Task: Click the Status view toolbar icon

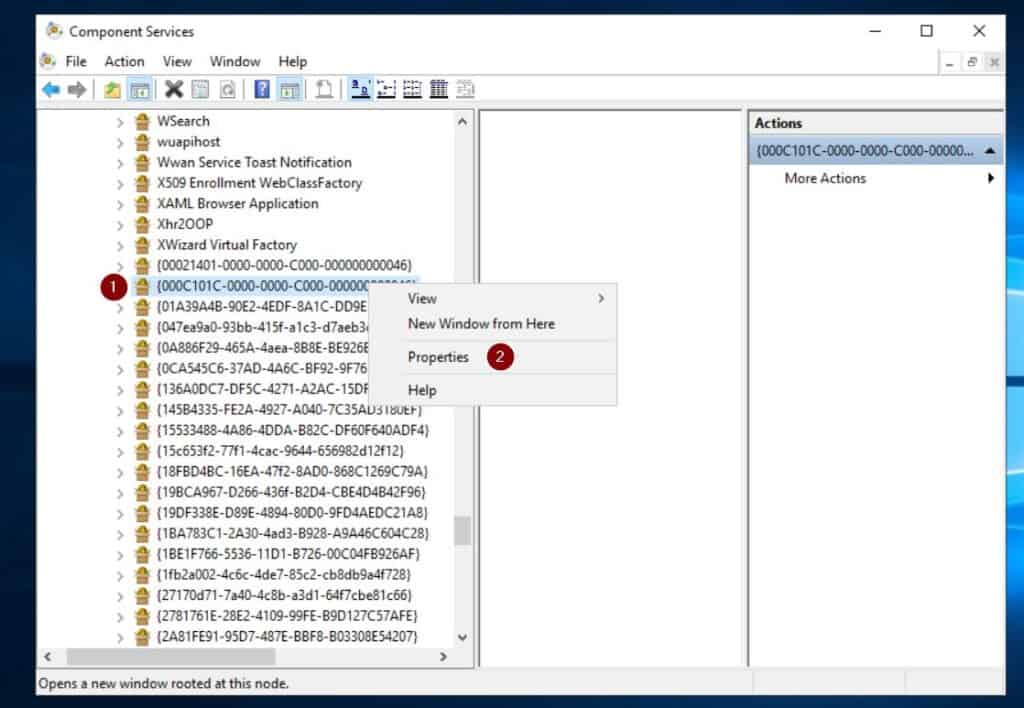Action: [465, 89]
